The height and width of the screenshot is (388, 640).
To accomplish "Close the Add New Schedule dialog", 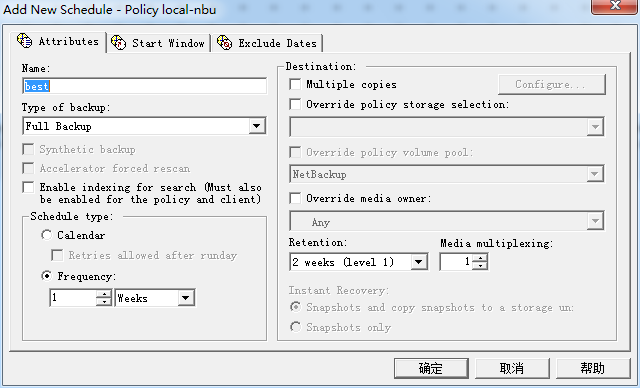I will coord(615,6).
